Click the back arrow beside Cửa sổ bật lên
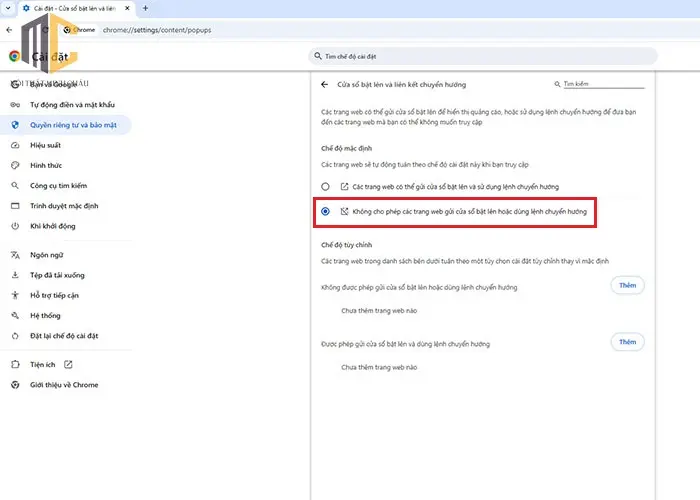This screenshot has width=700, height=500. 325,84
